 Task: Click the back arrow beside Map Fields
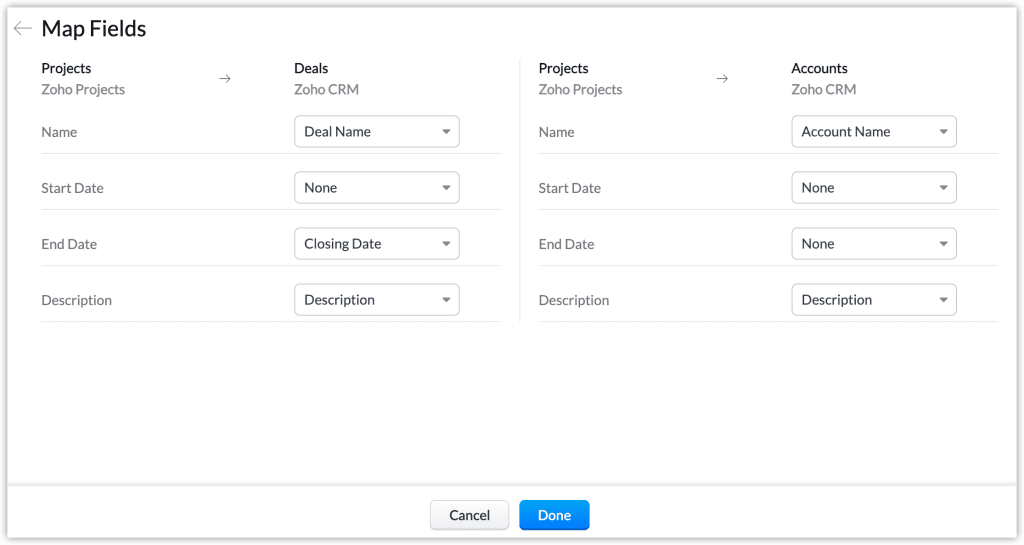(x=22, y=29)
